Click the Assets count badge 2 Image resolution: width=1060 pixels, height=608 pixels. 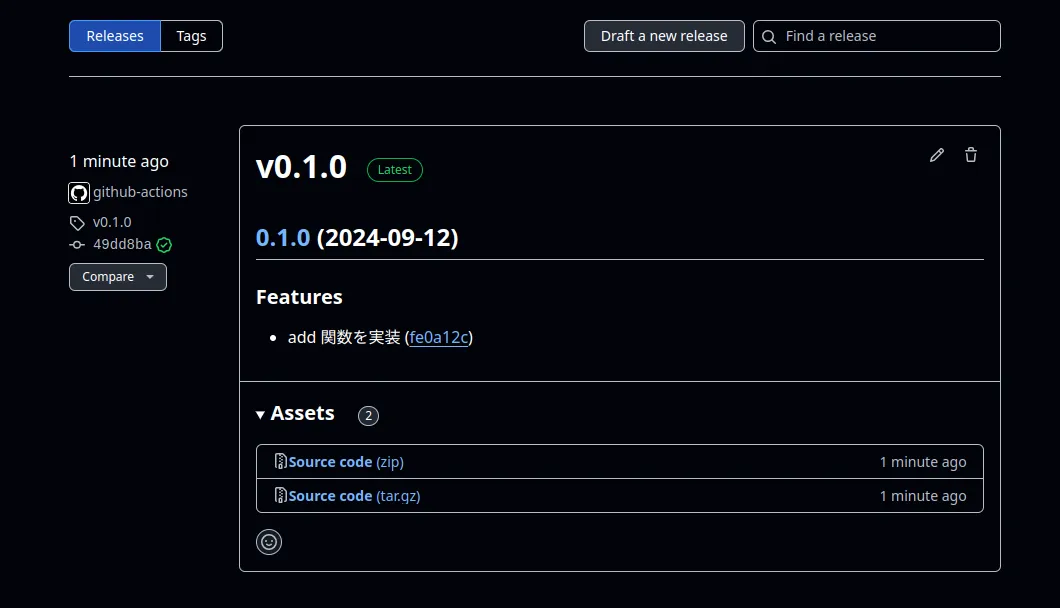[368, 415]
